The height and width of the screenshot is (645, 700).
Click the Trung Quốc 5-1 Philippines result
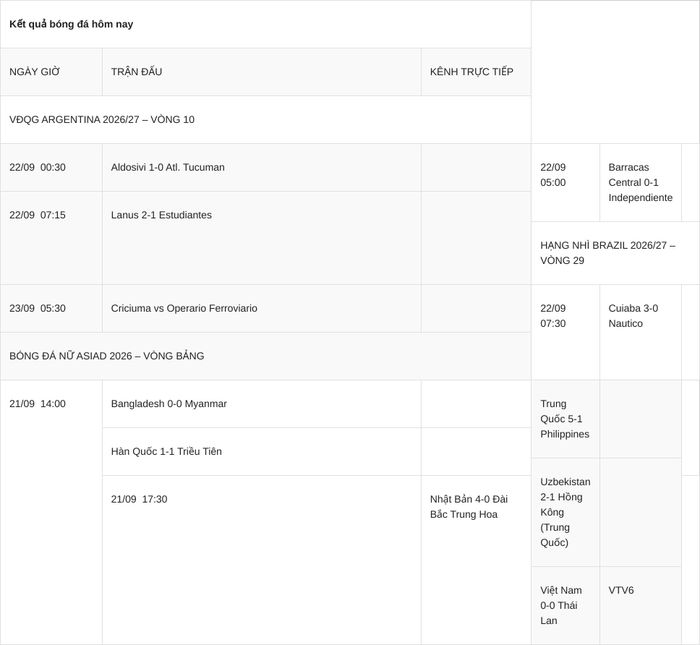click(565, 419)
